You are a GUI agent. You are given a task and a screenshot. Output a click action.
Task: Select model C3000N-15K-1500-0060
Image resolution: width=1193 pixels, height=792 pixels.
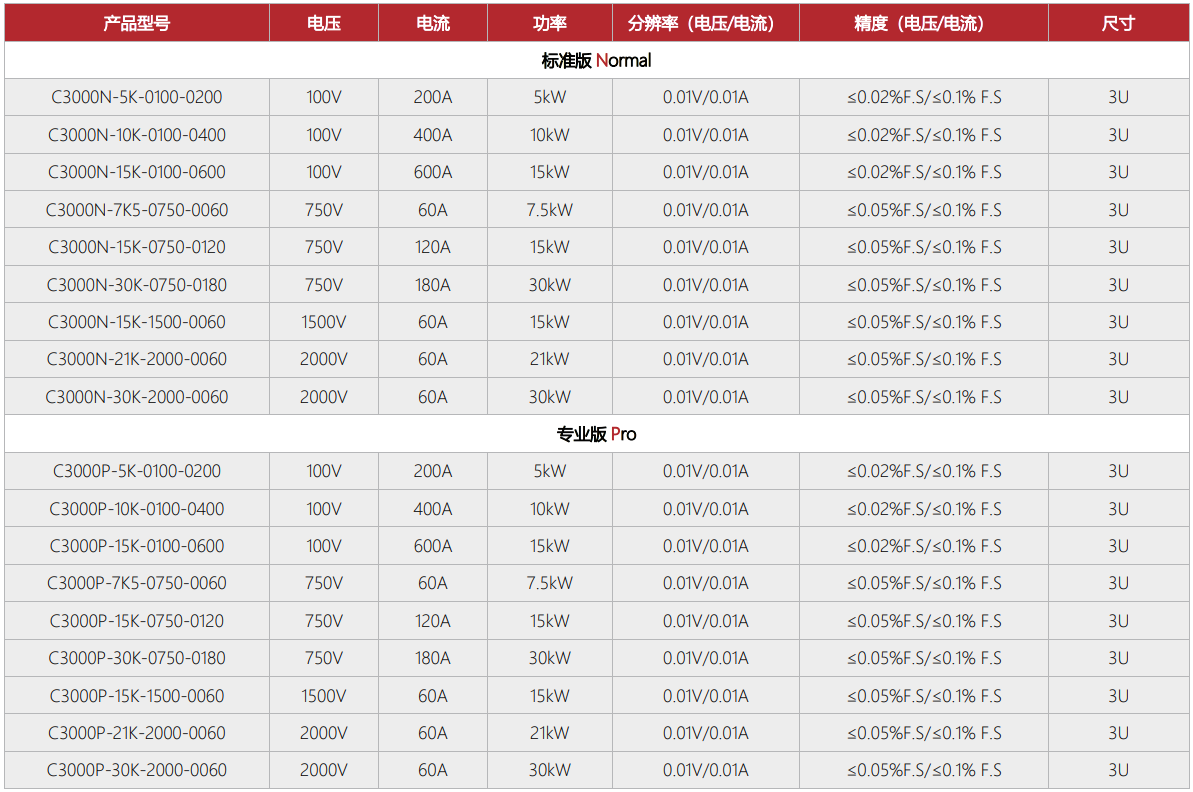pos(137,322)
